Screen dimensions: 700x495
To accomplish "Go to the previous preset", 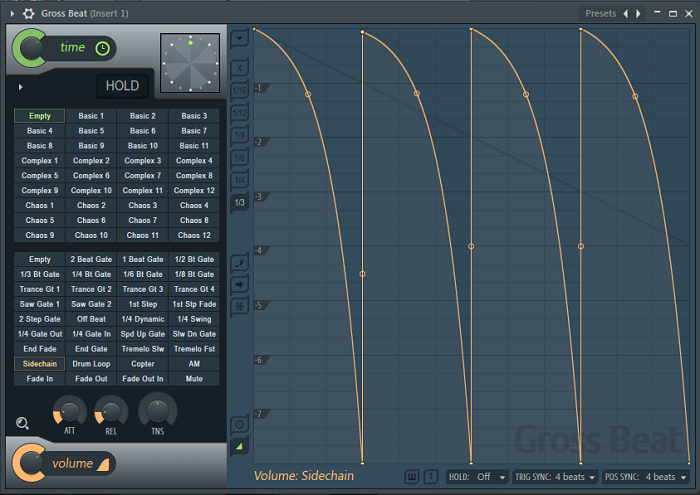I will (x=625, y=14).
